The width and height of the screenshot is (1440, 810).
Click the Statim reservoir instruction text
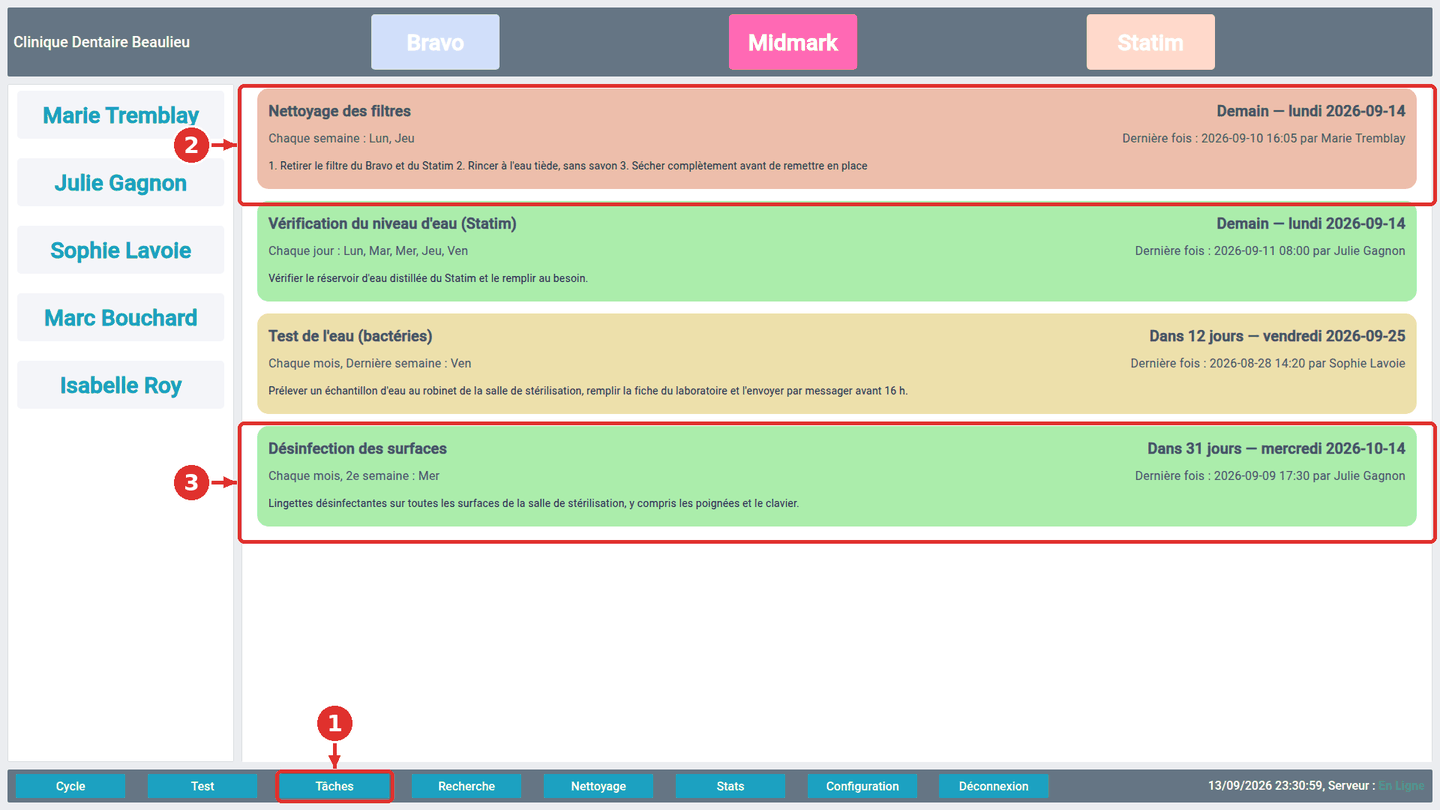428,278
